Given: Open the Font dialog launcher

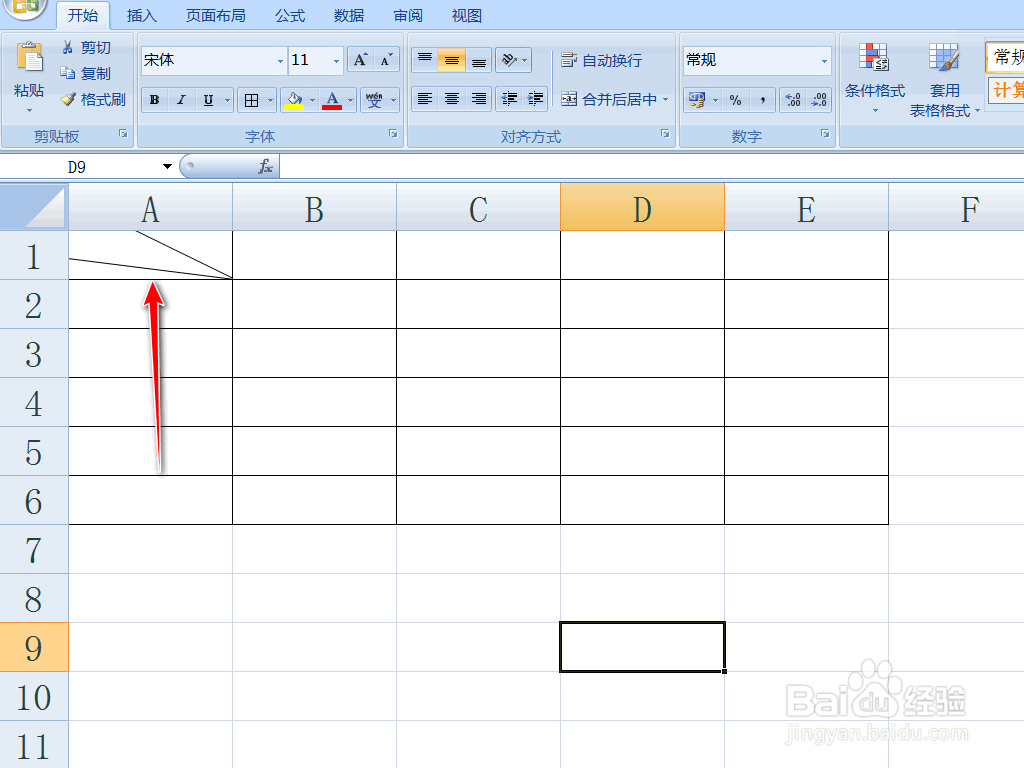Looking at the screenshot, I should [x=393, y=133].
